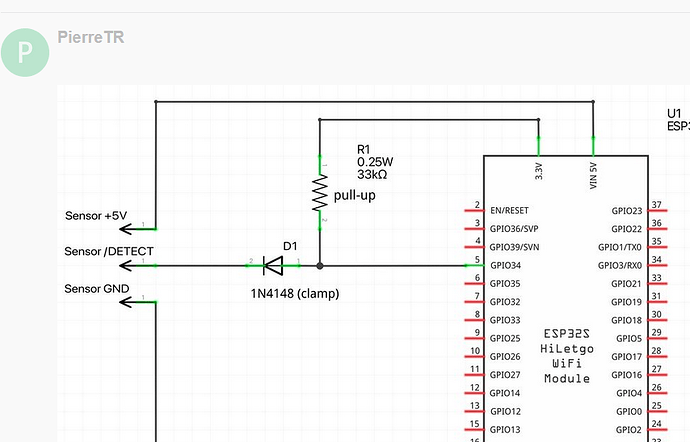Image resolution: width=690 pixels, height=442 pixels.
Task: Click the GPIO36/SVP pin 3
Action: 474,228
